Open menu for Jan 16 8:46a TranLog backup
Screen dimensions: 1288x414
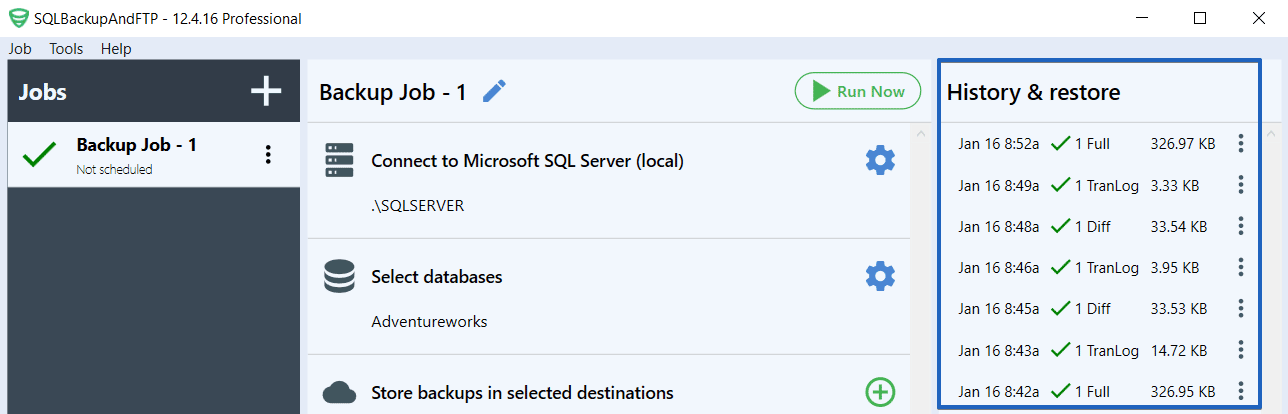pyautogui.click(x=1241, y=267)
